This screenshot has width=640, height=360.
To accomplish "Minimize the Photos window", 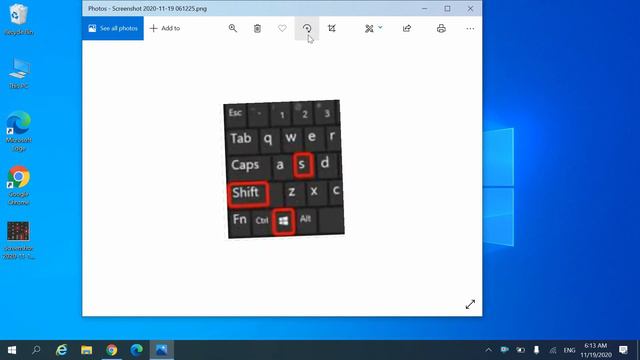I will click(x=424, y=9).
